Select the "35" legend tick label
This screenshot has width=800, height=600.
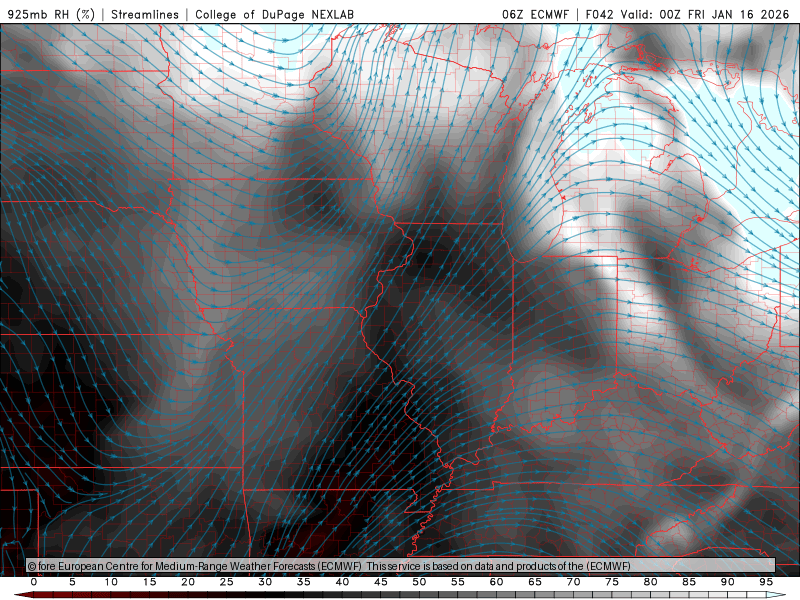tap(304, 582)
